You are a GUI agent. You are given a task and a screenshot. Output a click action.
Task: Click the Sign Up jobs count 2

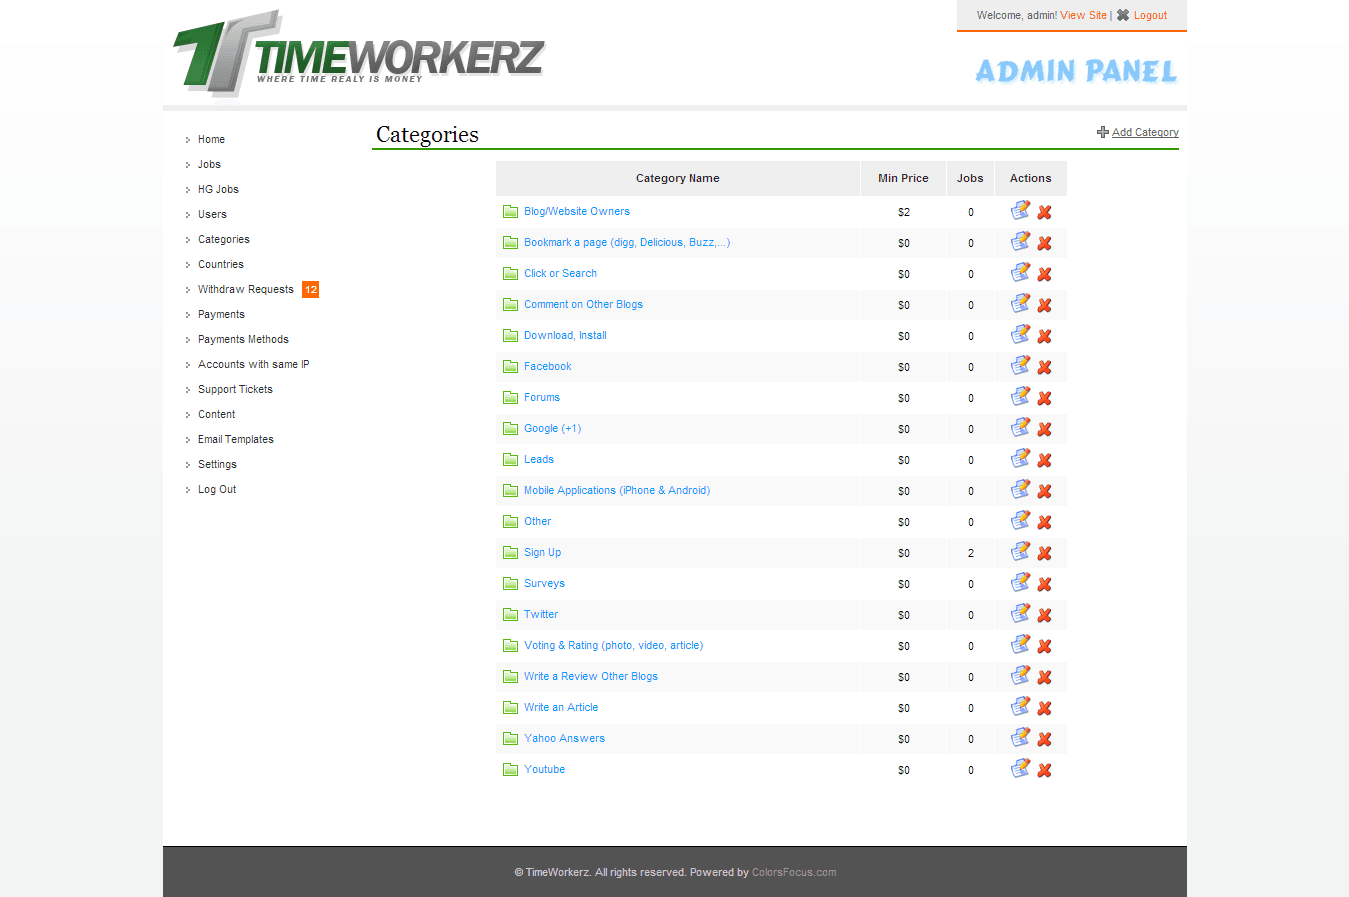click(x=970, y=553)
